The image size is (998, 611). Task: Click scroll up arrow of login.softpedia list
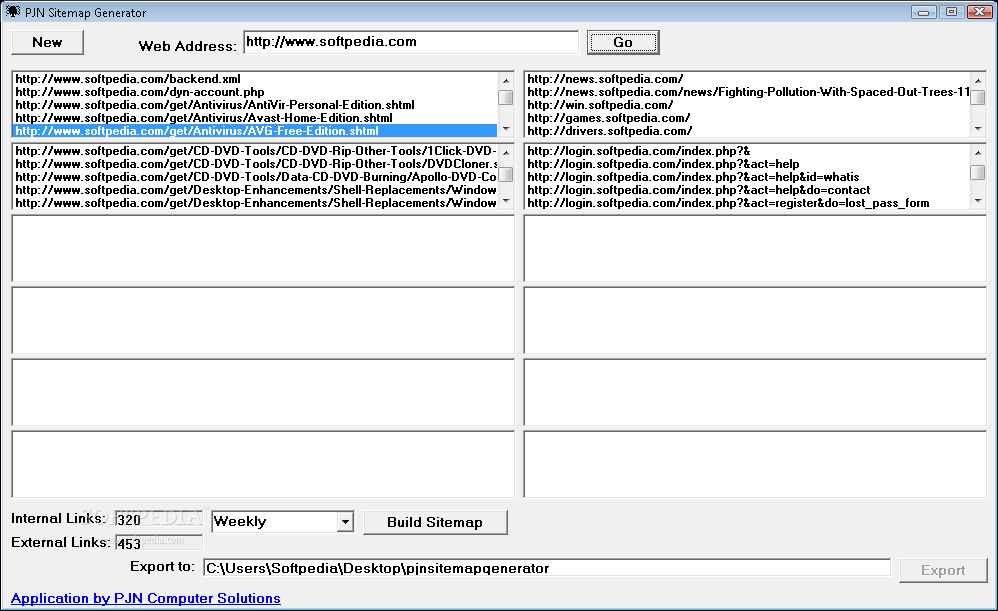pyautogui.click(x=978, y=152)
